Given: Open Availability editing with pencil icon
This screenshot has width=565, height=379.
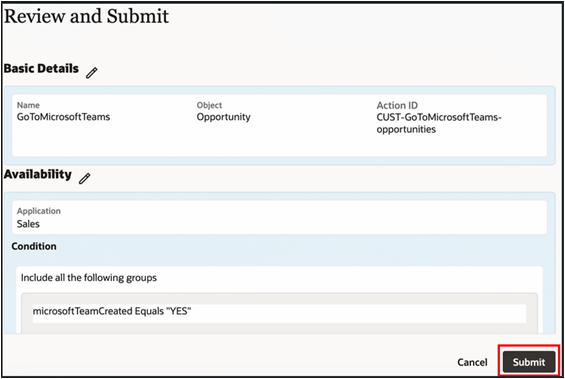Looking at the screenshot, I should click(85, 178).
